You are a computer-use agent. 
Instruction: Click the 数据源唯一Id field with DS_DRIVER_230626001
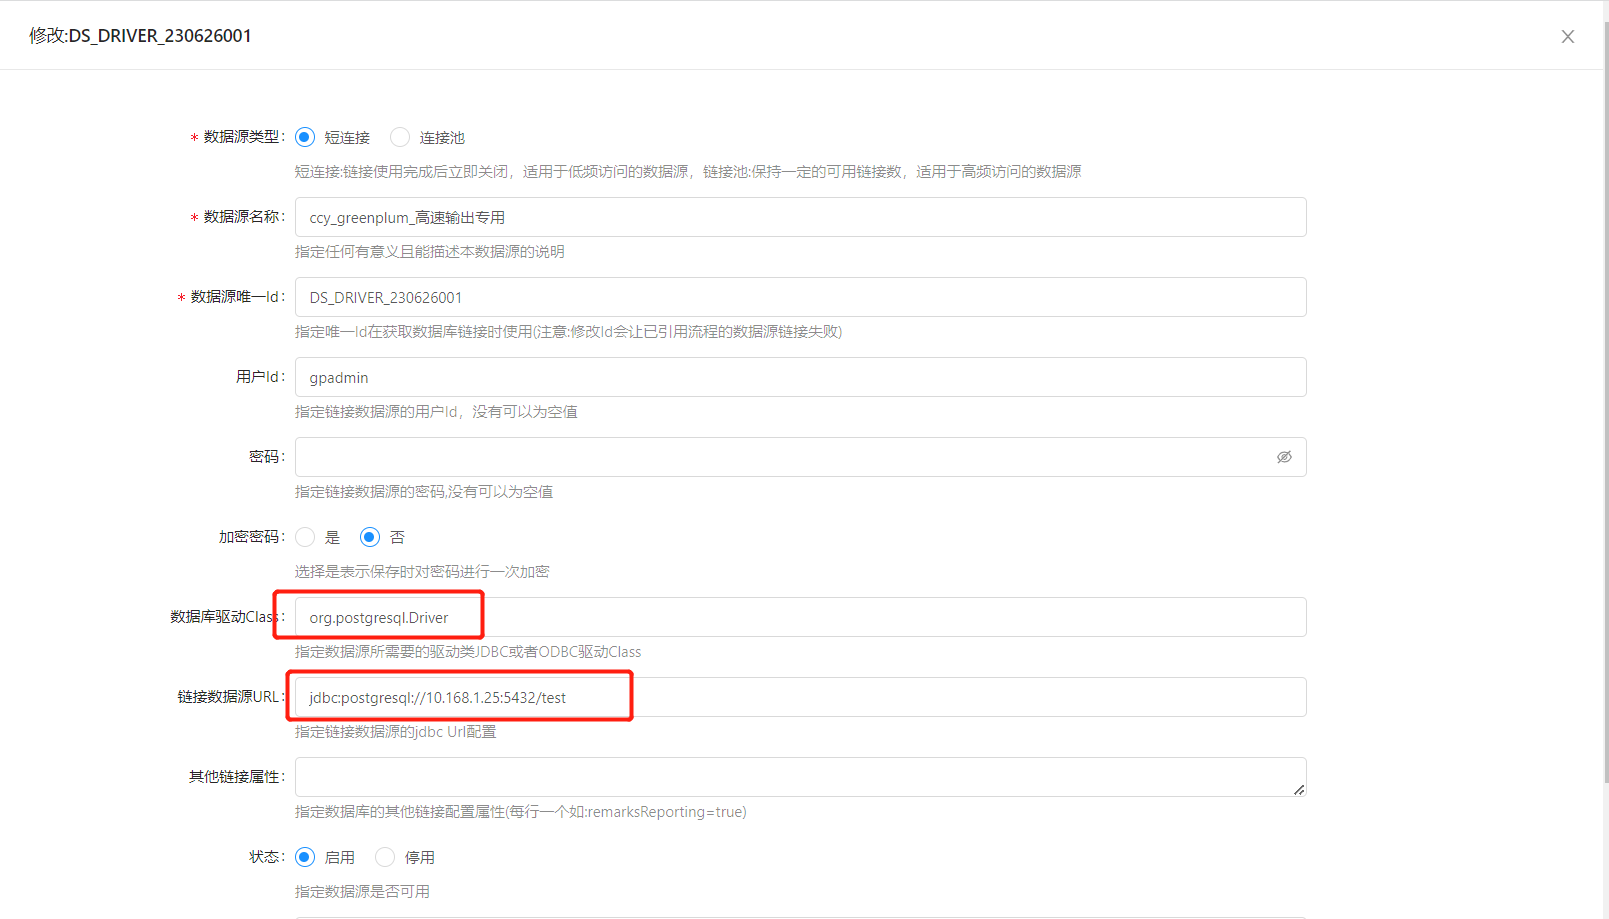pyautogui.click(x=800, y=297)
